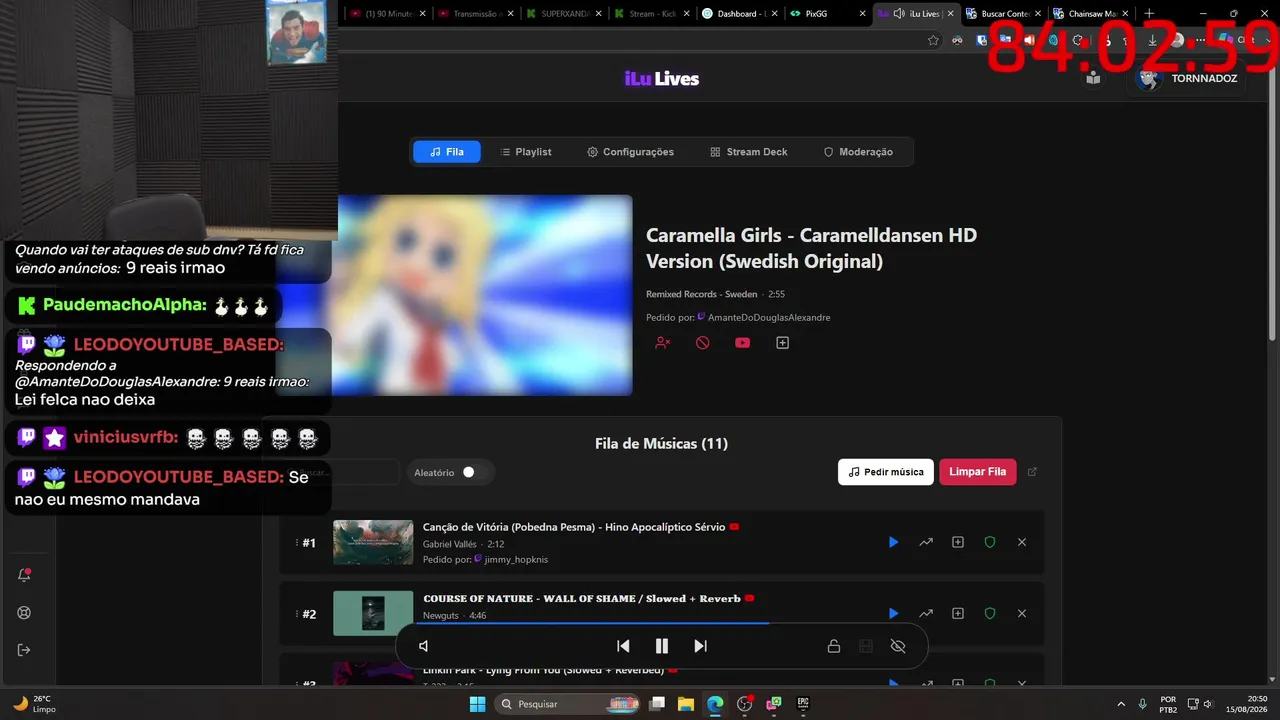
Task: Open the support lifebuoy icon in sidebar
Action: coord(25,613)
